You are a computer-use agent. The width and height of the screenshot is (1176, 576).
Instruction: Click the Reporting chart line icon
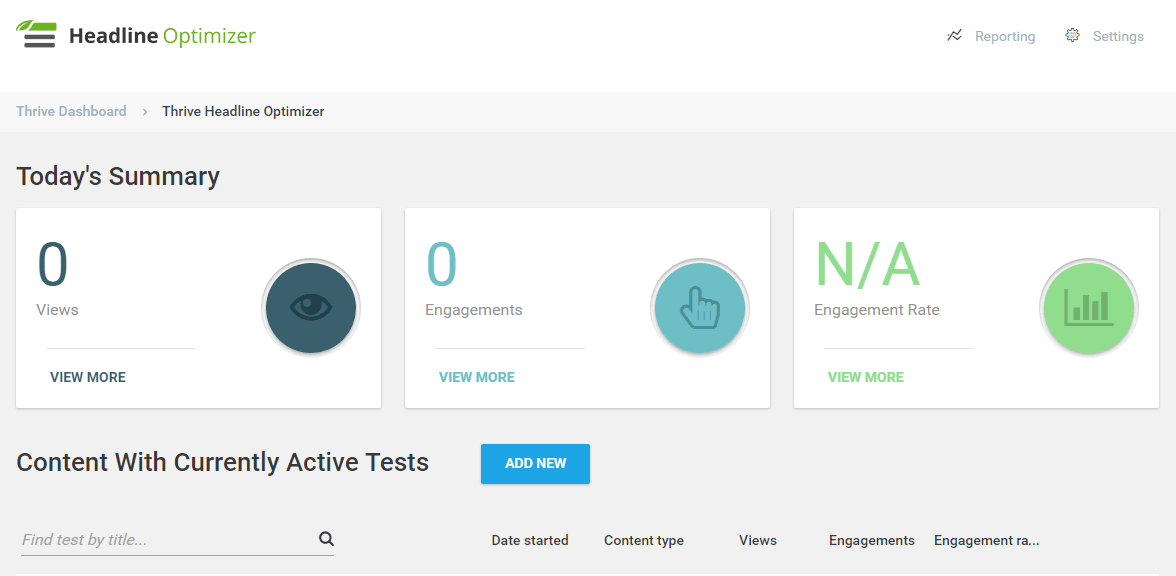[954, 36]
